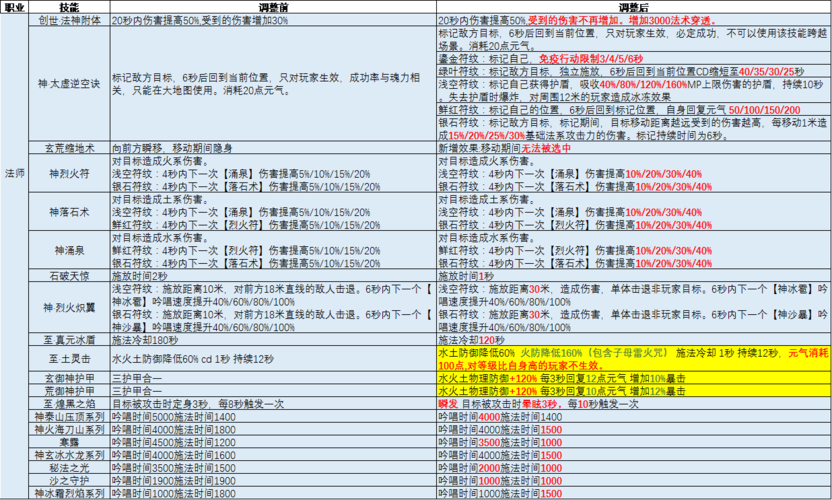Click the 吟唱时间1900施法时间1900 cell
The width and height of the screenshot is (832, 500).
click(x=273, y=480)
